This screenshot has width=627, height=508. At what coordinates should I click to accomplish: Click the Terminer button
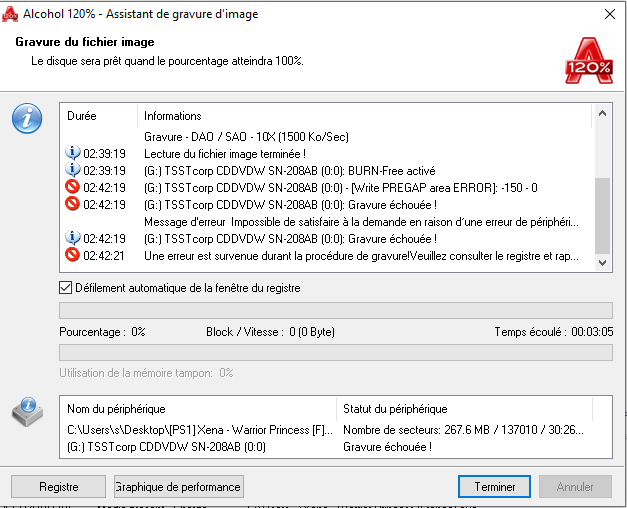(x=494, y=486)
